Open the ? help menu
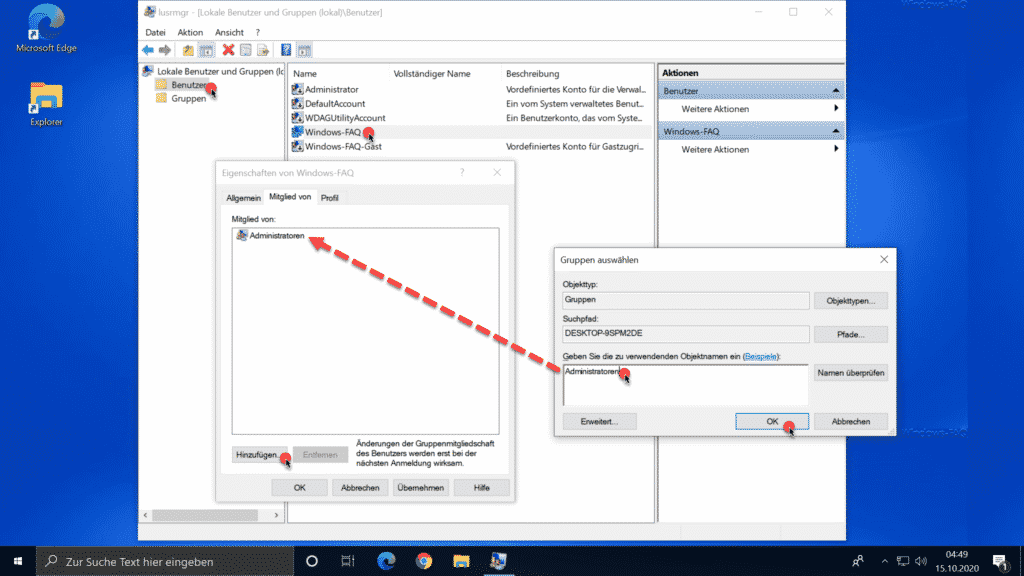The image size is (1024, 576). click(257, 32)
